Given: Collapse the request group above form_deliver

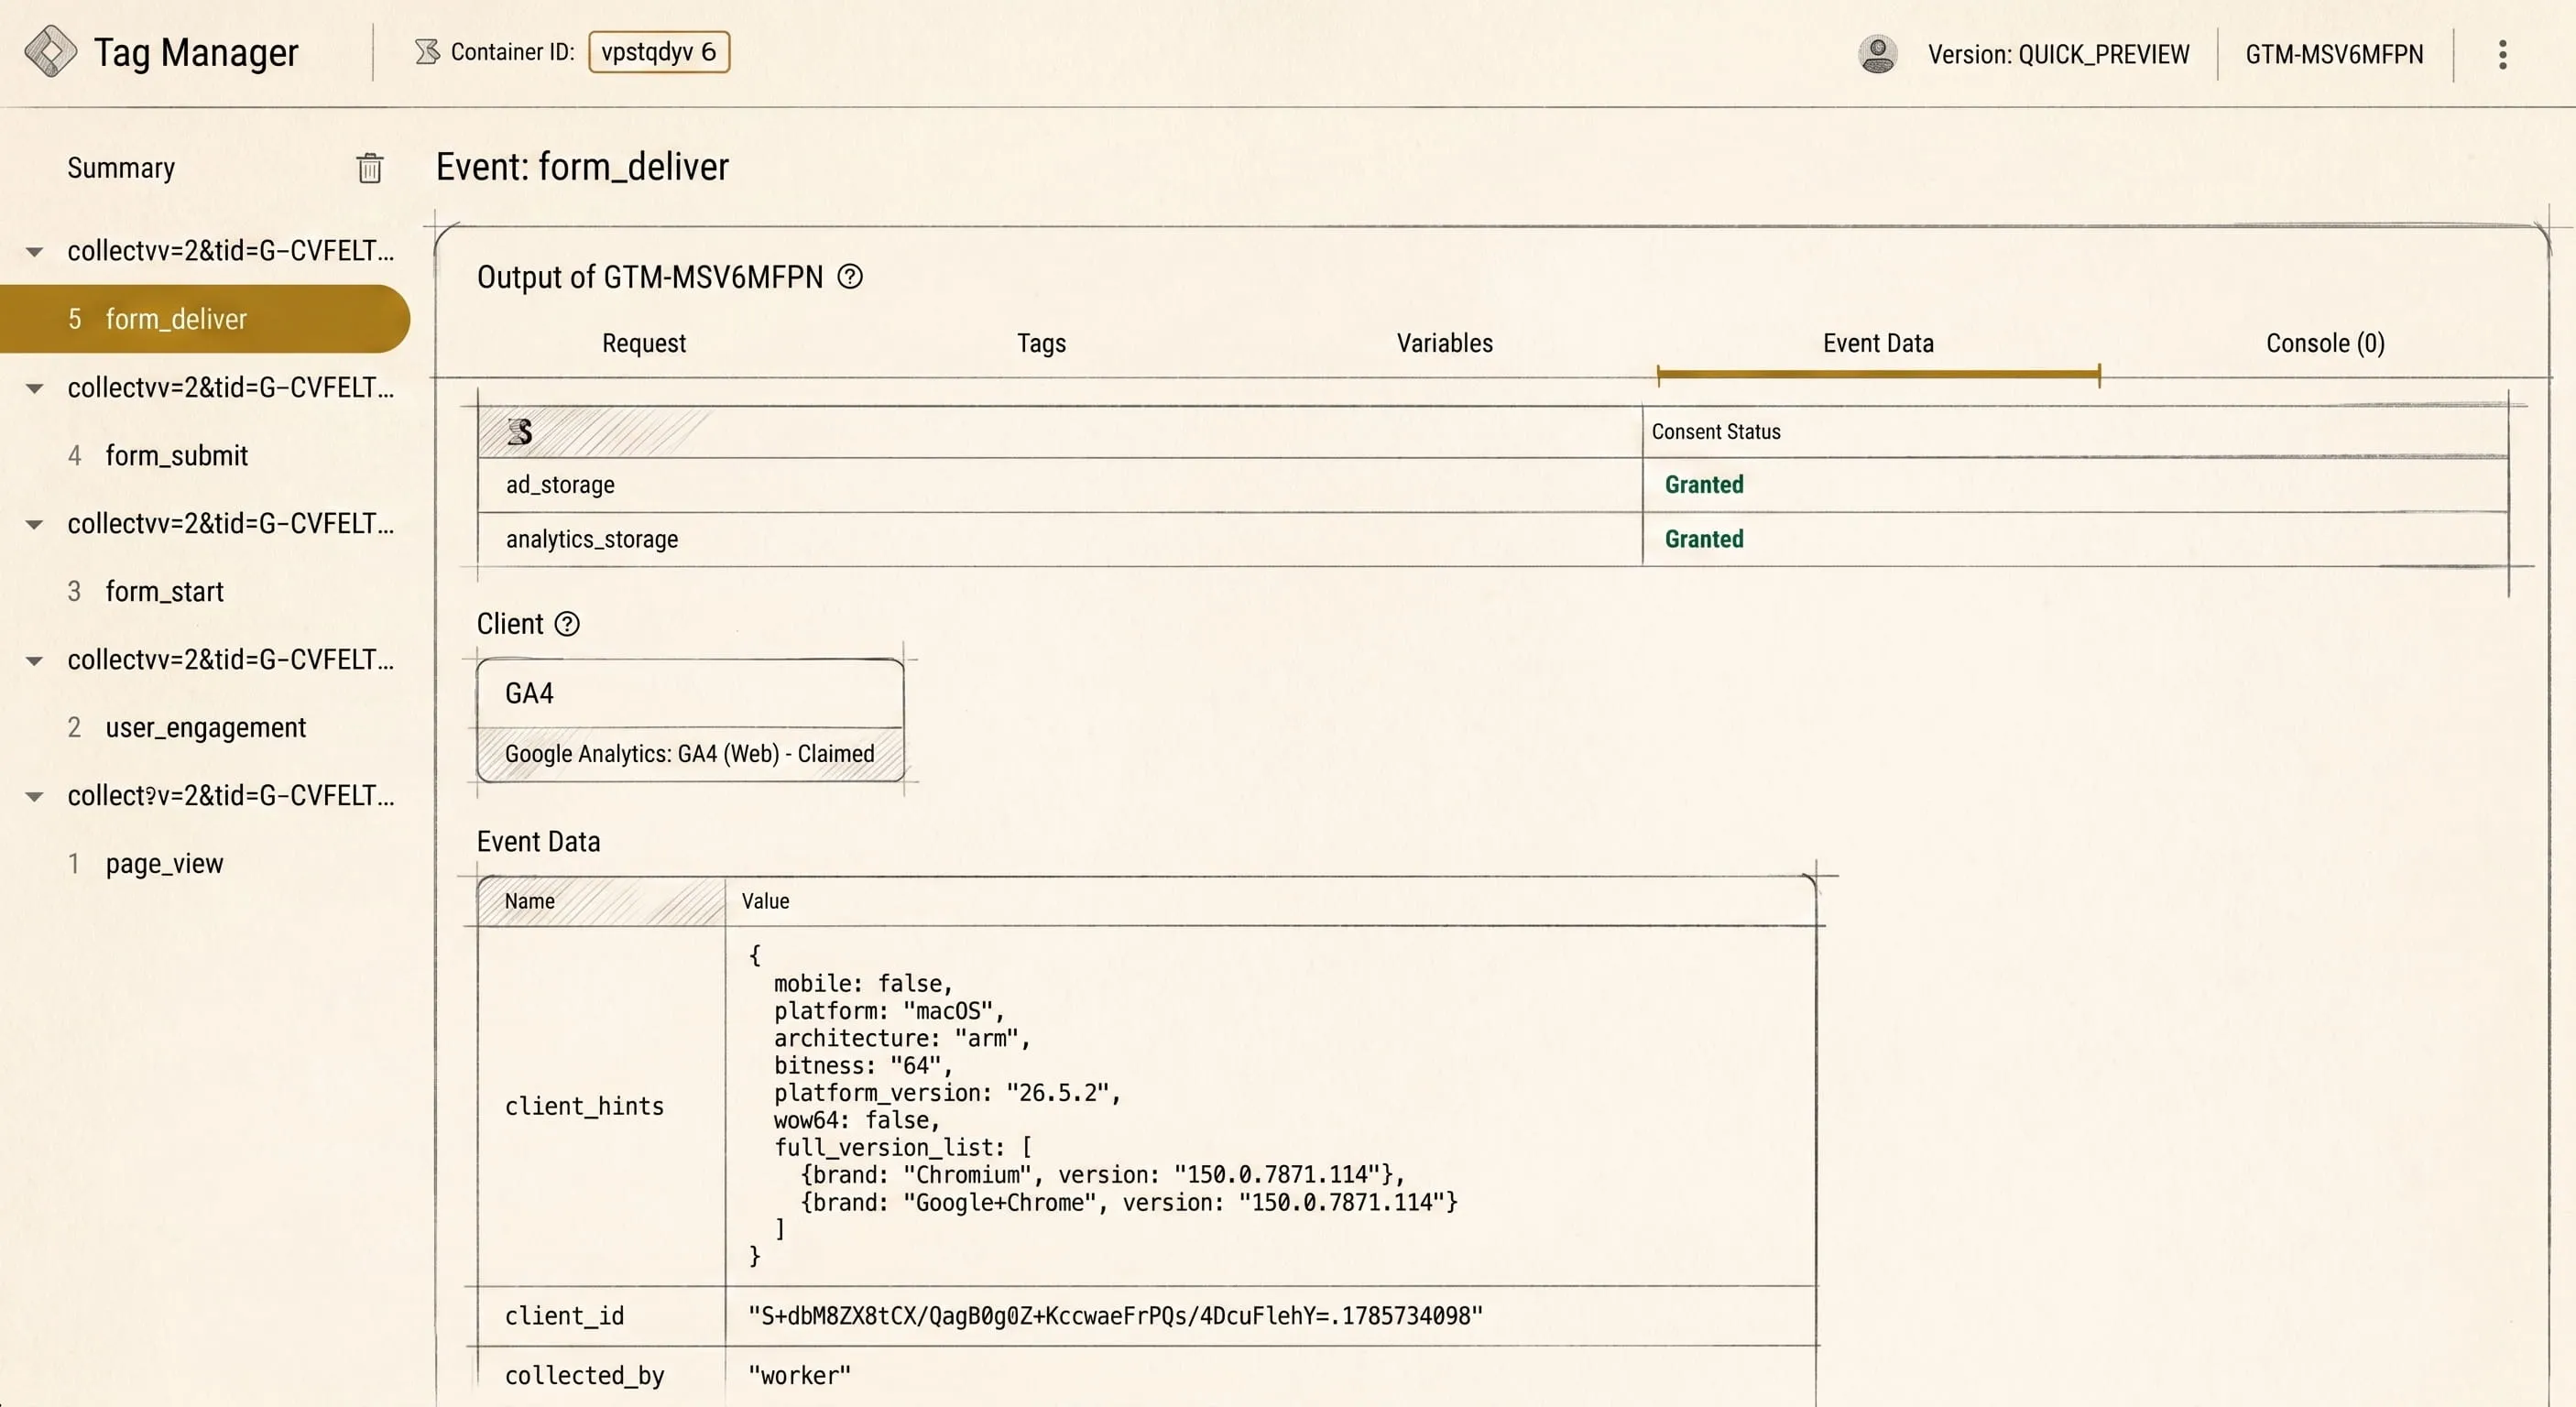Looking at the screenshot, I should pos(34,252).
